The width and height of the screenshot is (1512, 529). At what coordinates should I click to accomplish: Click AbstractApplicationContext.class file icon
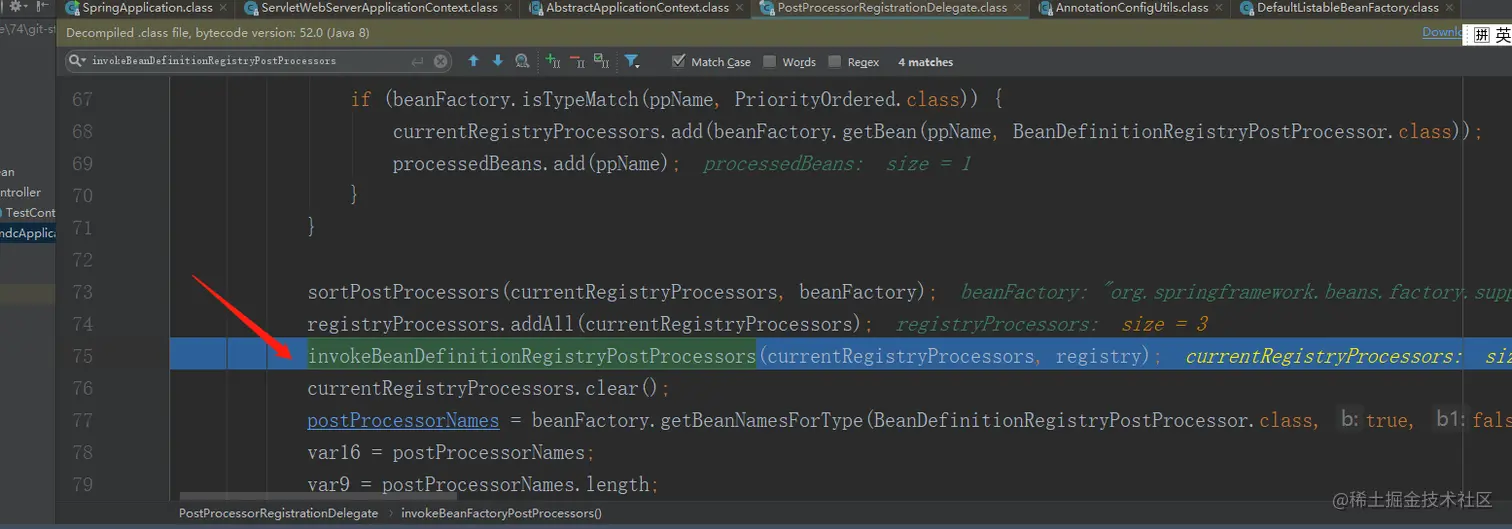pyautogui.click(x=536, y=8)
